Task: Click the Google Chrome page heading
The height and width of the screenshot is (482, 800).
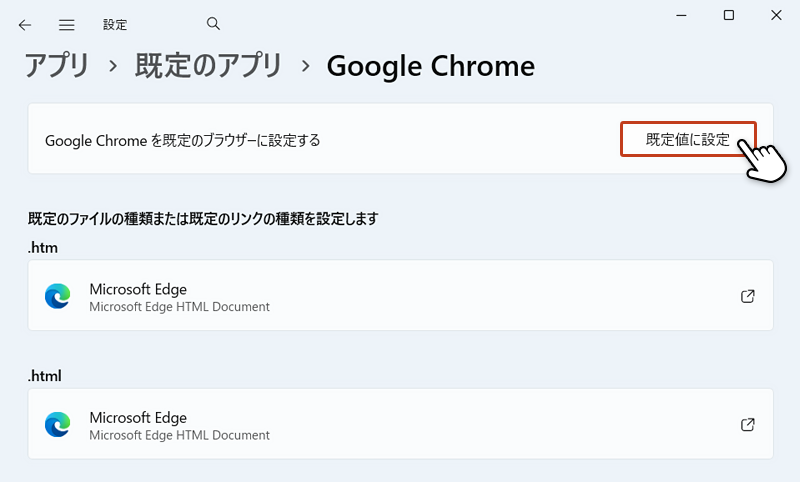Action: pos(431,66)
